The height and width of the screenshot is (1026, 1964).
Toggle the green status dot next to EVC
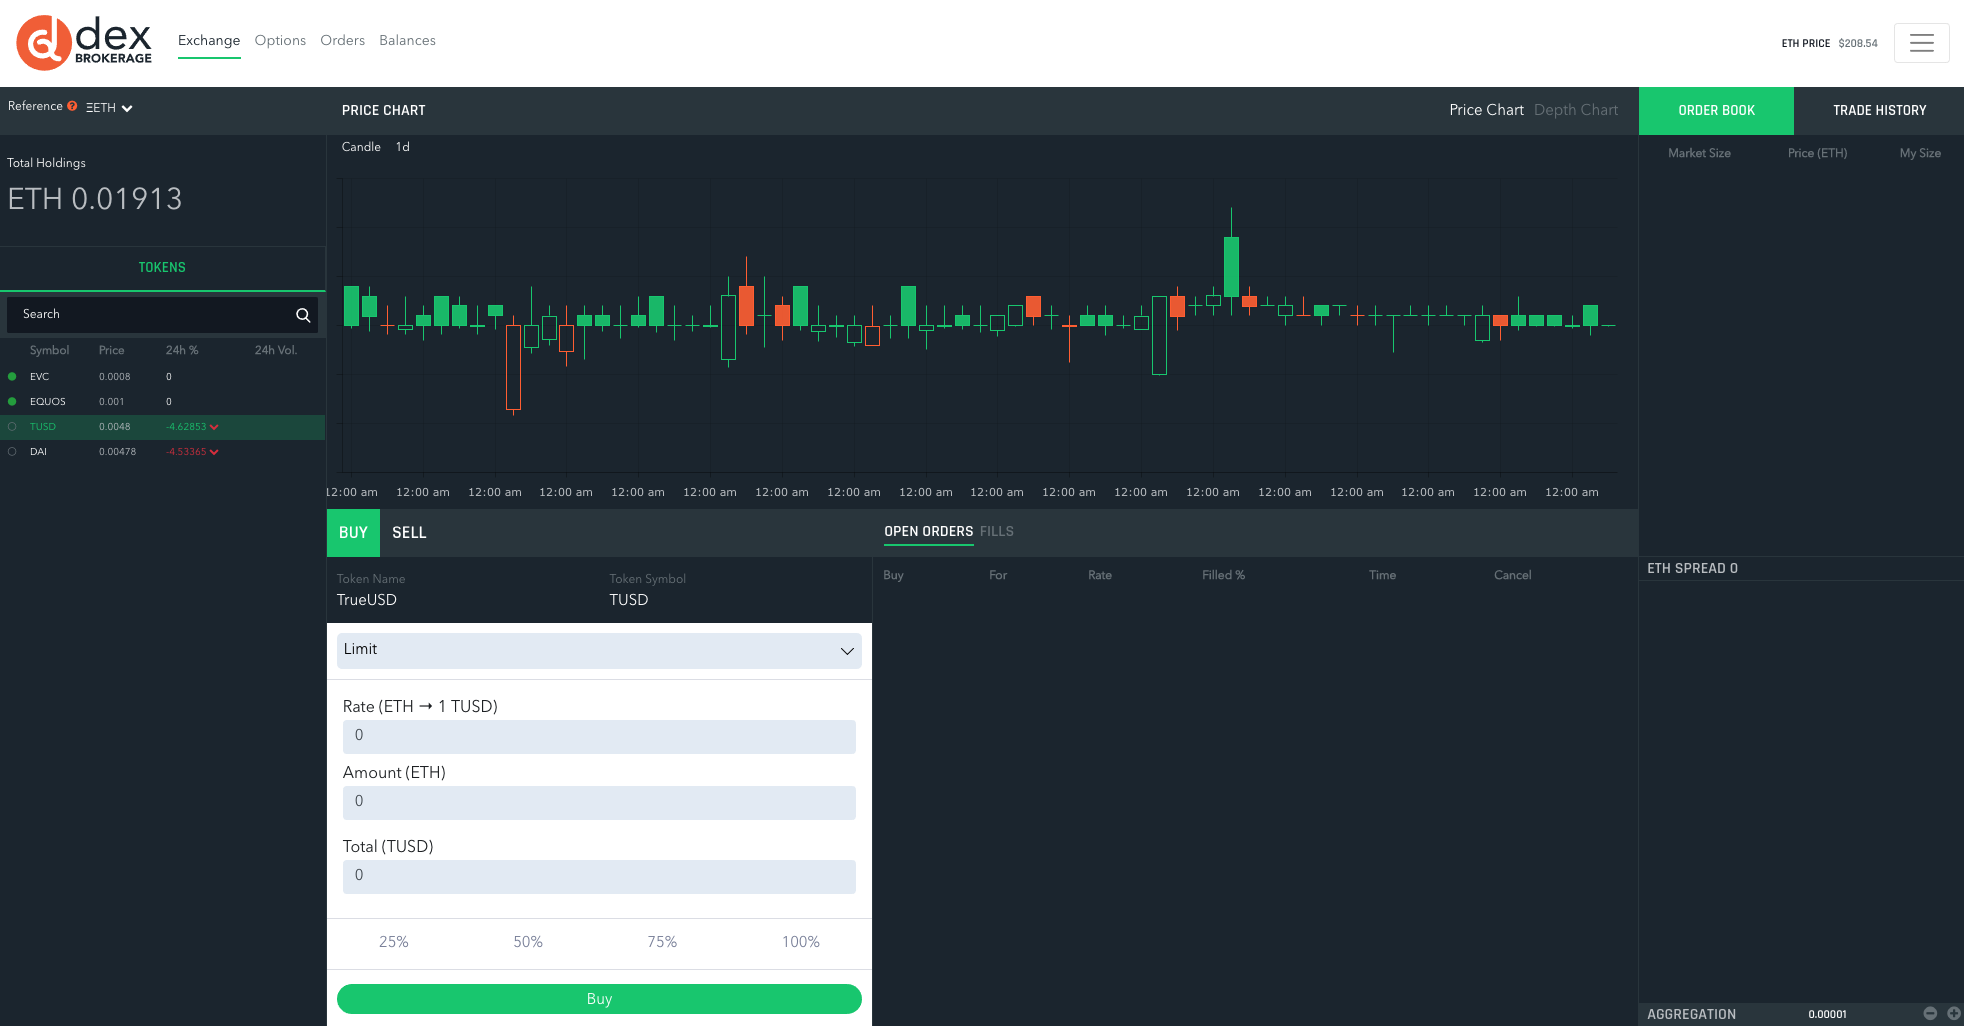pos(10,376)
